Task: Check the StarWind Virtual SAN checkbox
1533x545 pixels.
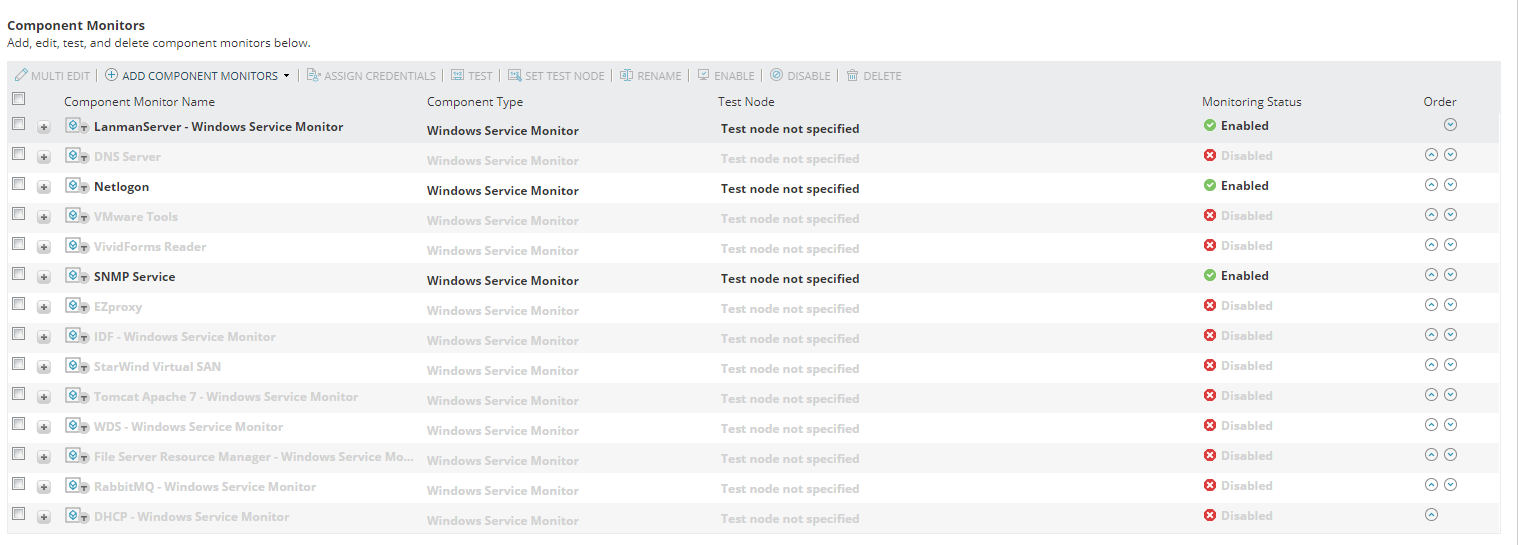Action: (18, 365)
